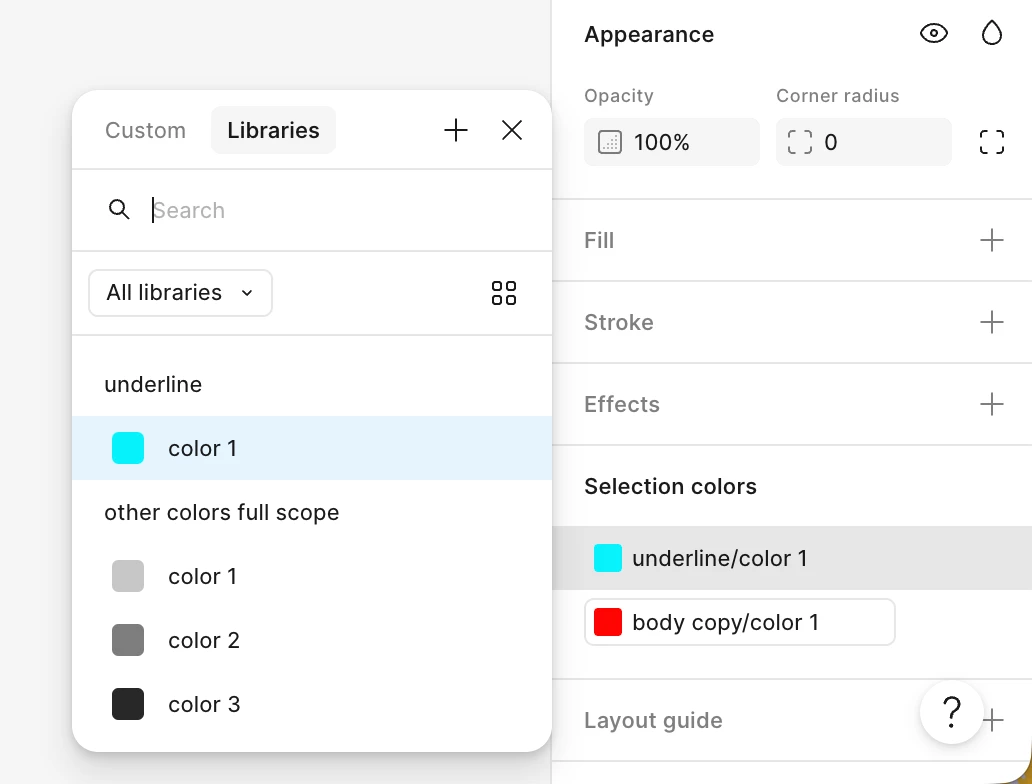
Task: Close the color libraries popup
Action: [x=511, y=130]
